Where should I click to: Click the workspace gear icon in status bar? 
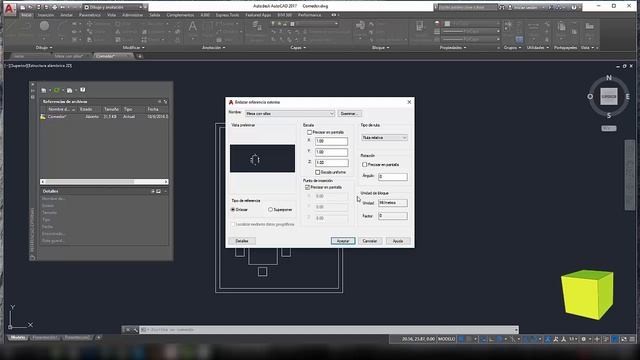[584, 339]
